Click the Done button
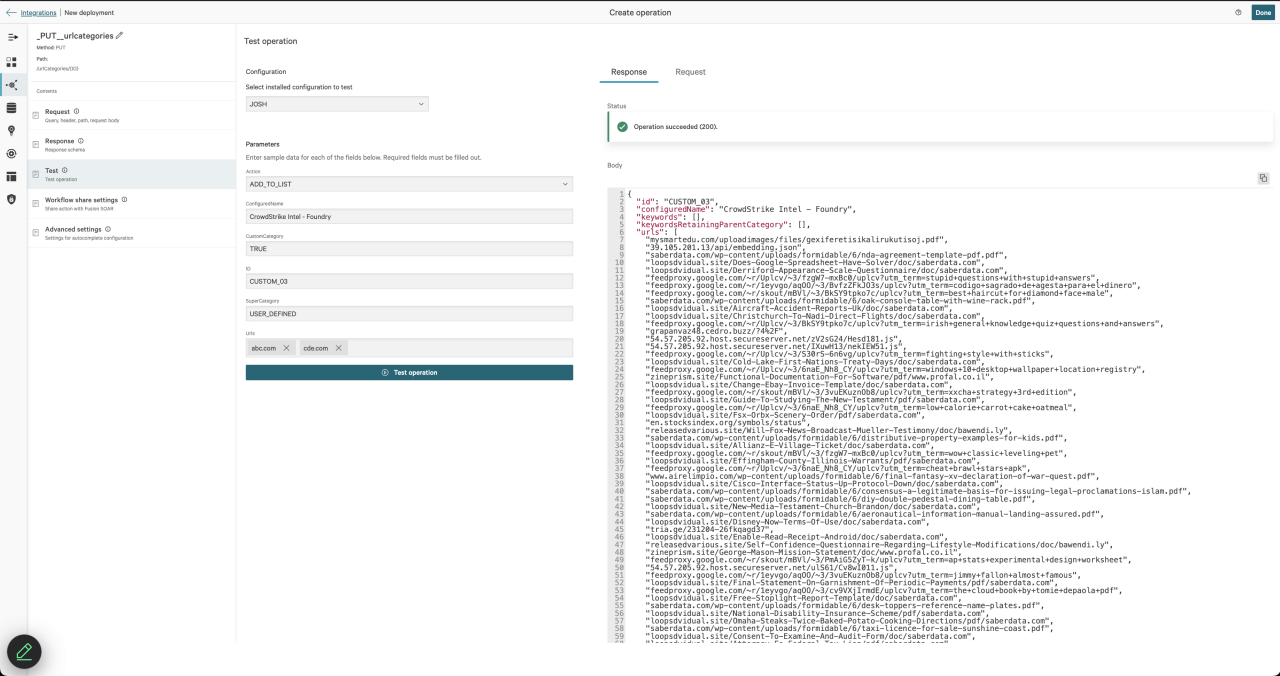Viewport: 1280px width, 676px height. (1263, 13)
